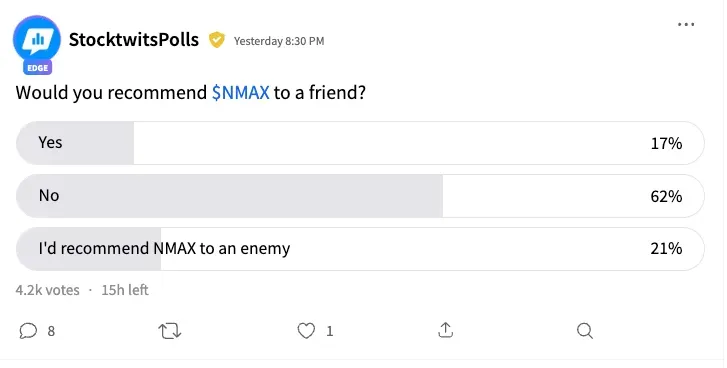Screen dimensions: 727x368
Task: Click the 62% result bar fill
Action: click(230, 196)
